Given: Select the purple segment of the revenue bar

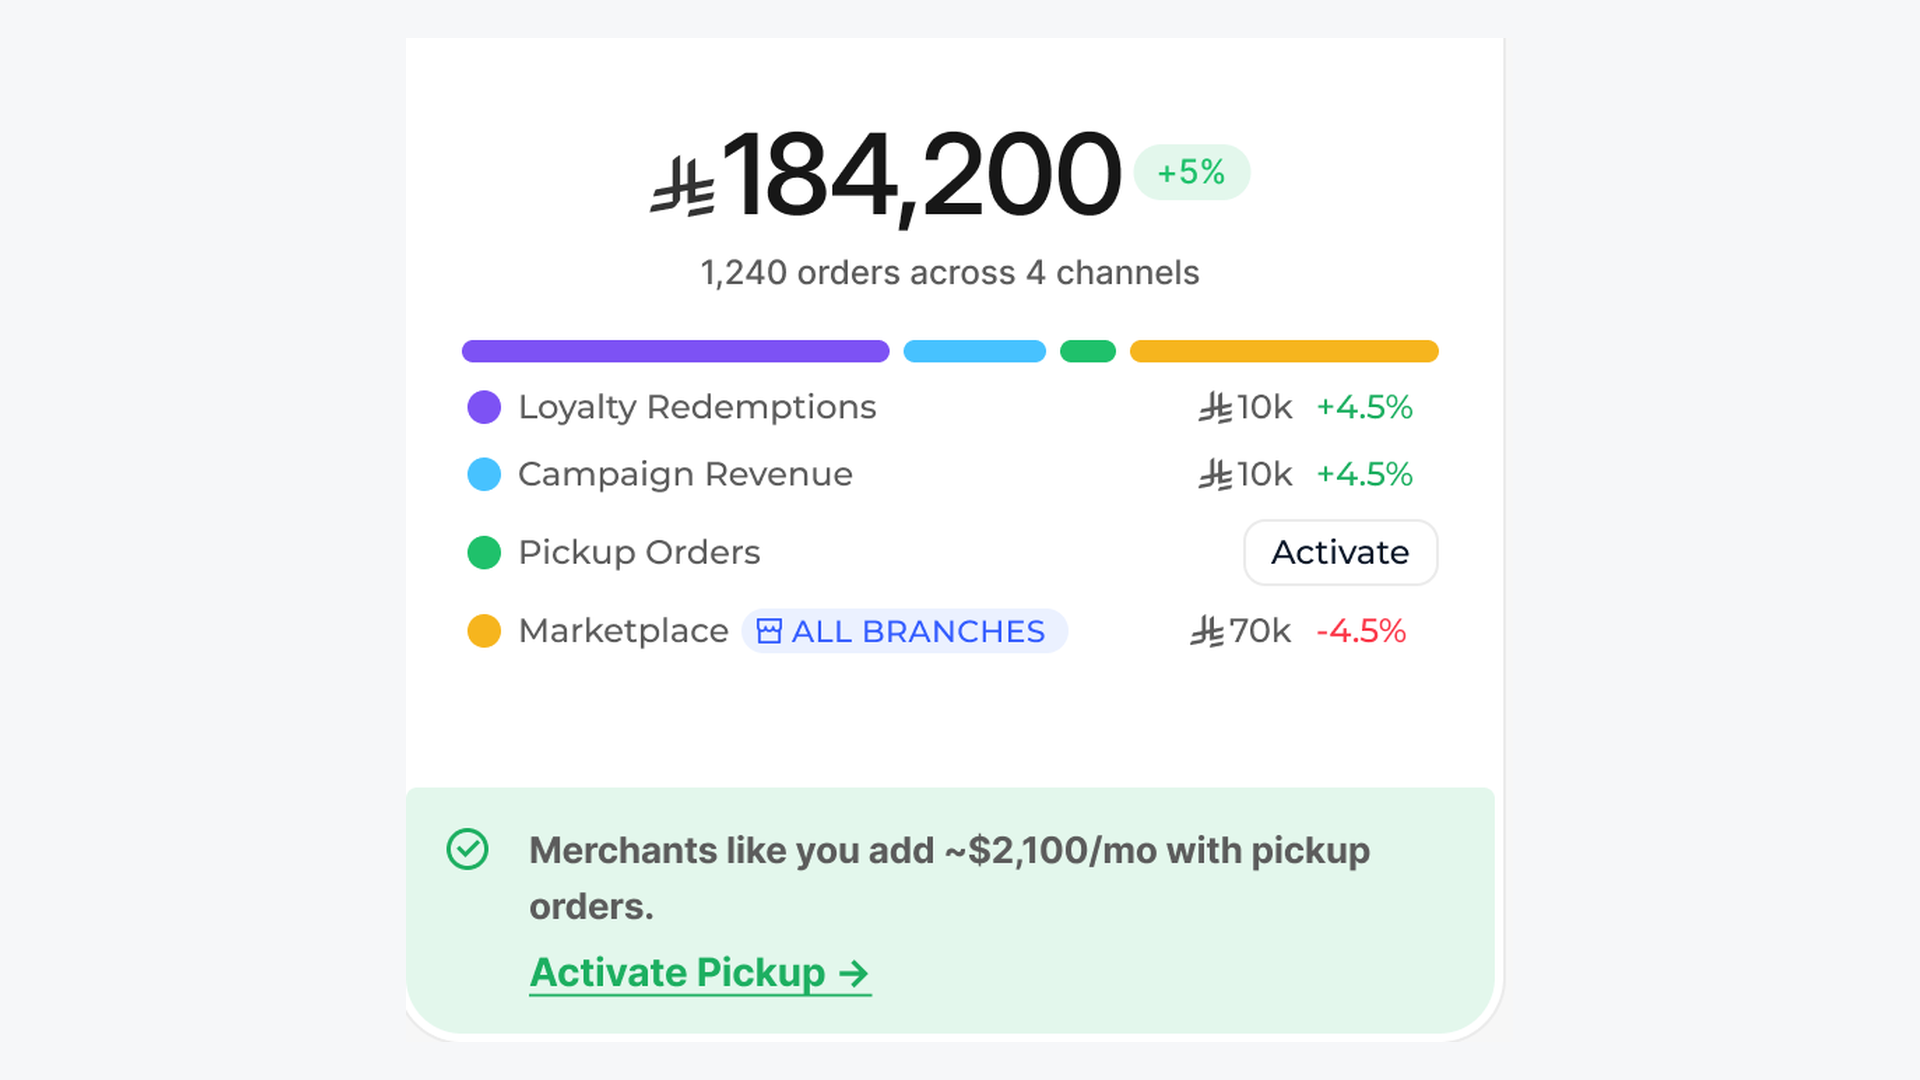Looking at the screenshot, I should pos(675,351).
